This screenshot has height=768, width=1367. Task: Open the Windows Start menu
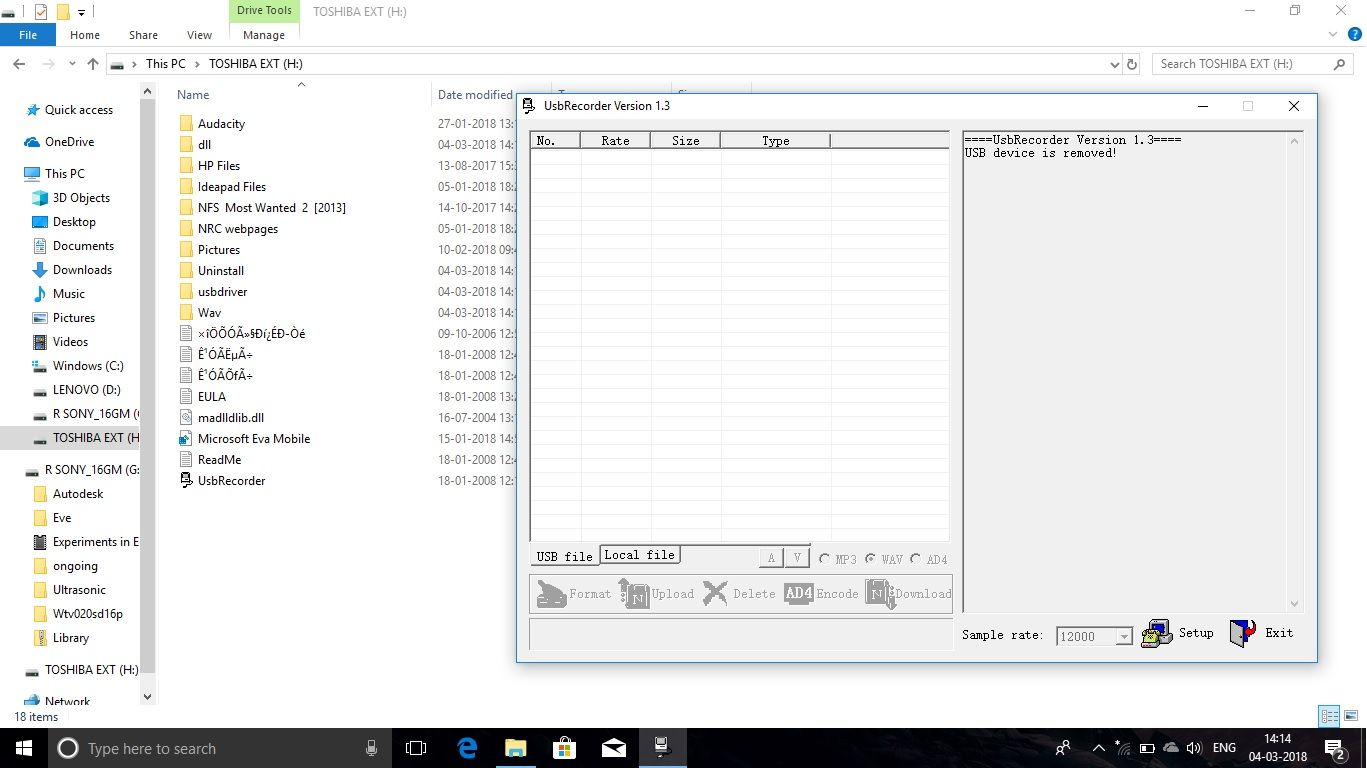pos(24,748)
